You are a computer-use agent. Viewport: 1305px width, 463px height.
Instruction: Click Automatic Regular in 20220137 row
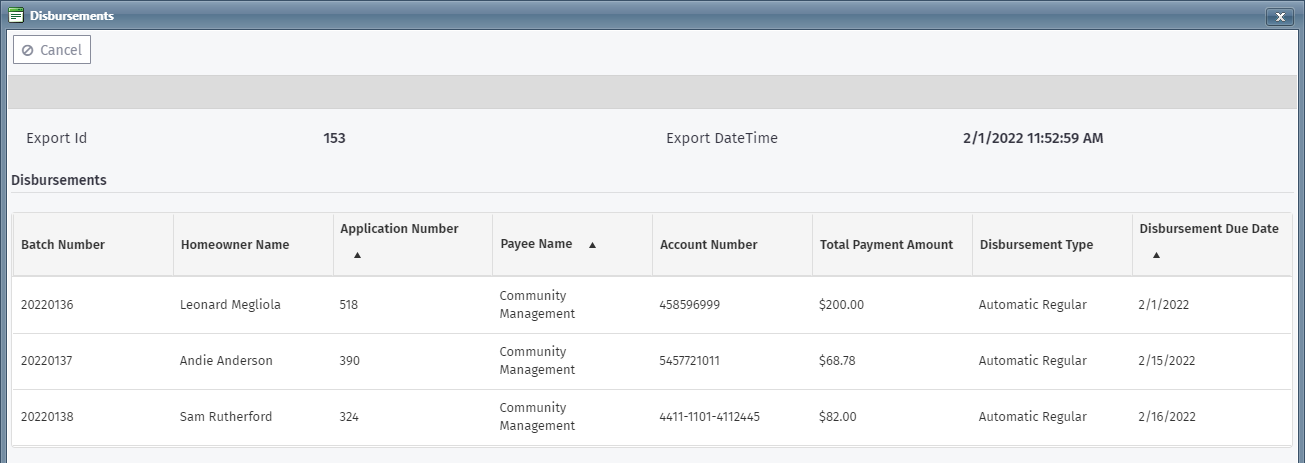click(x=1032, y=361)
